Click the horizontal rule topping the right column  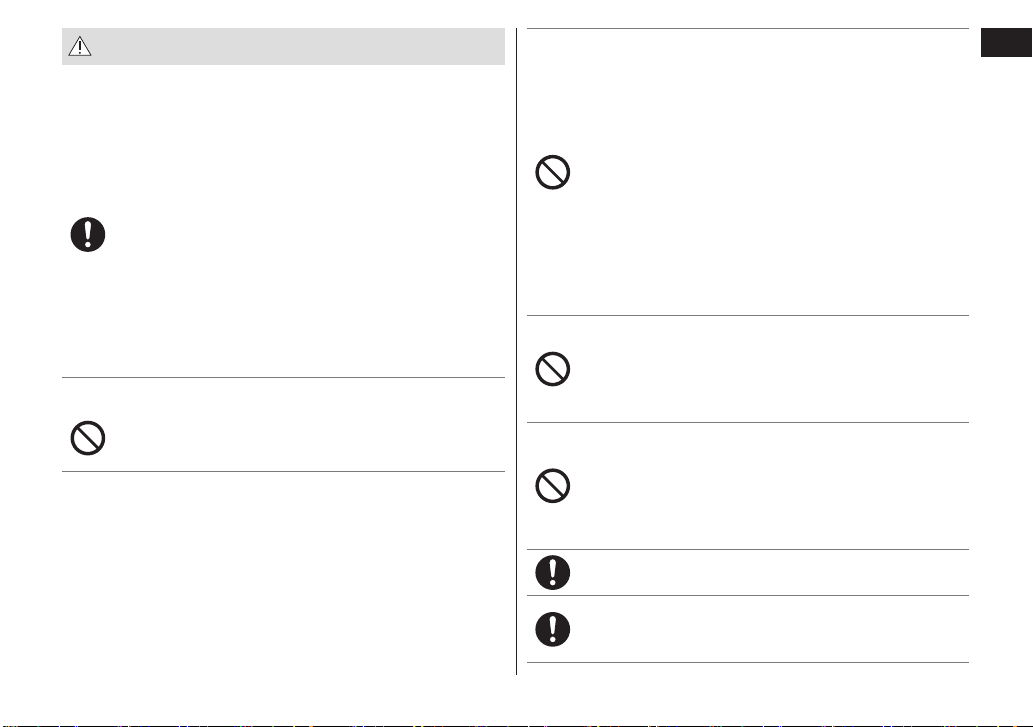click(x=748, y=28)
